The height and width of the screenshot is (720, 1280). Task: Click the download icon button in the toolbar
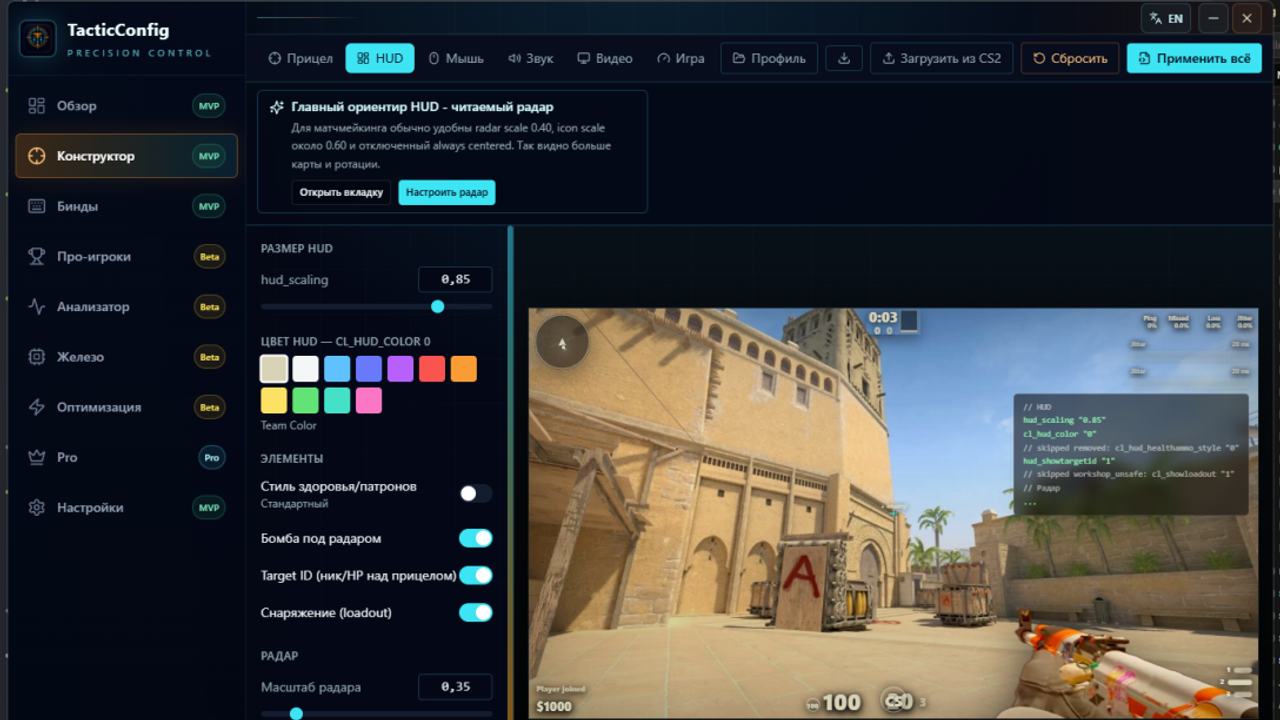click(x=844, y=58)
